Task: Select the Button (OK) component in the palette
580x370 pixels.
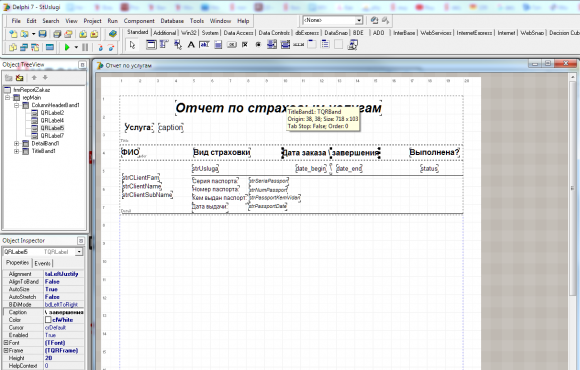Action: [x=232, y=45]
